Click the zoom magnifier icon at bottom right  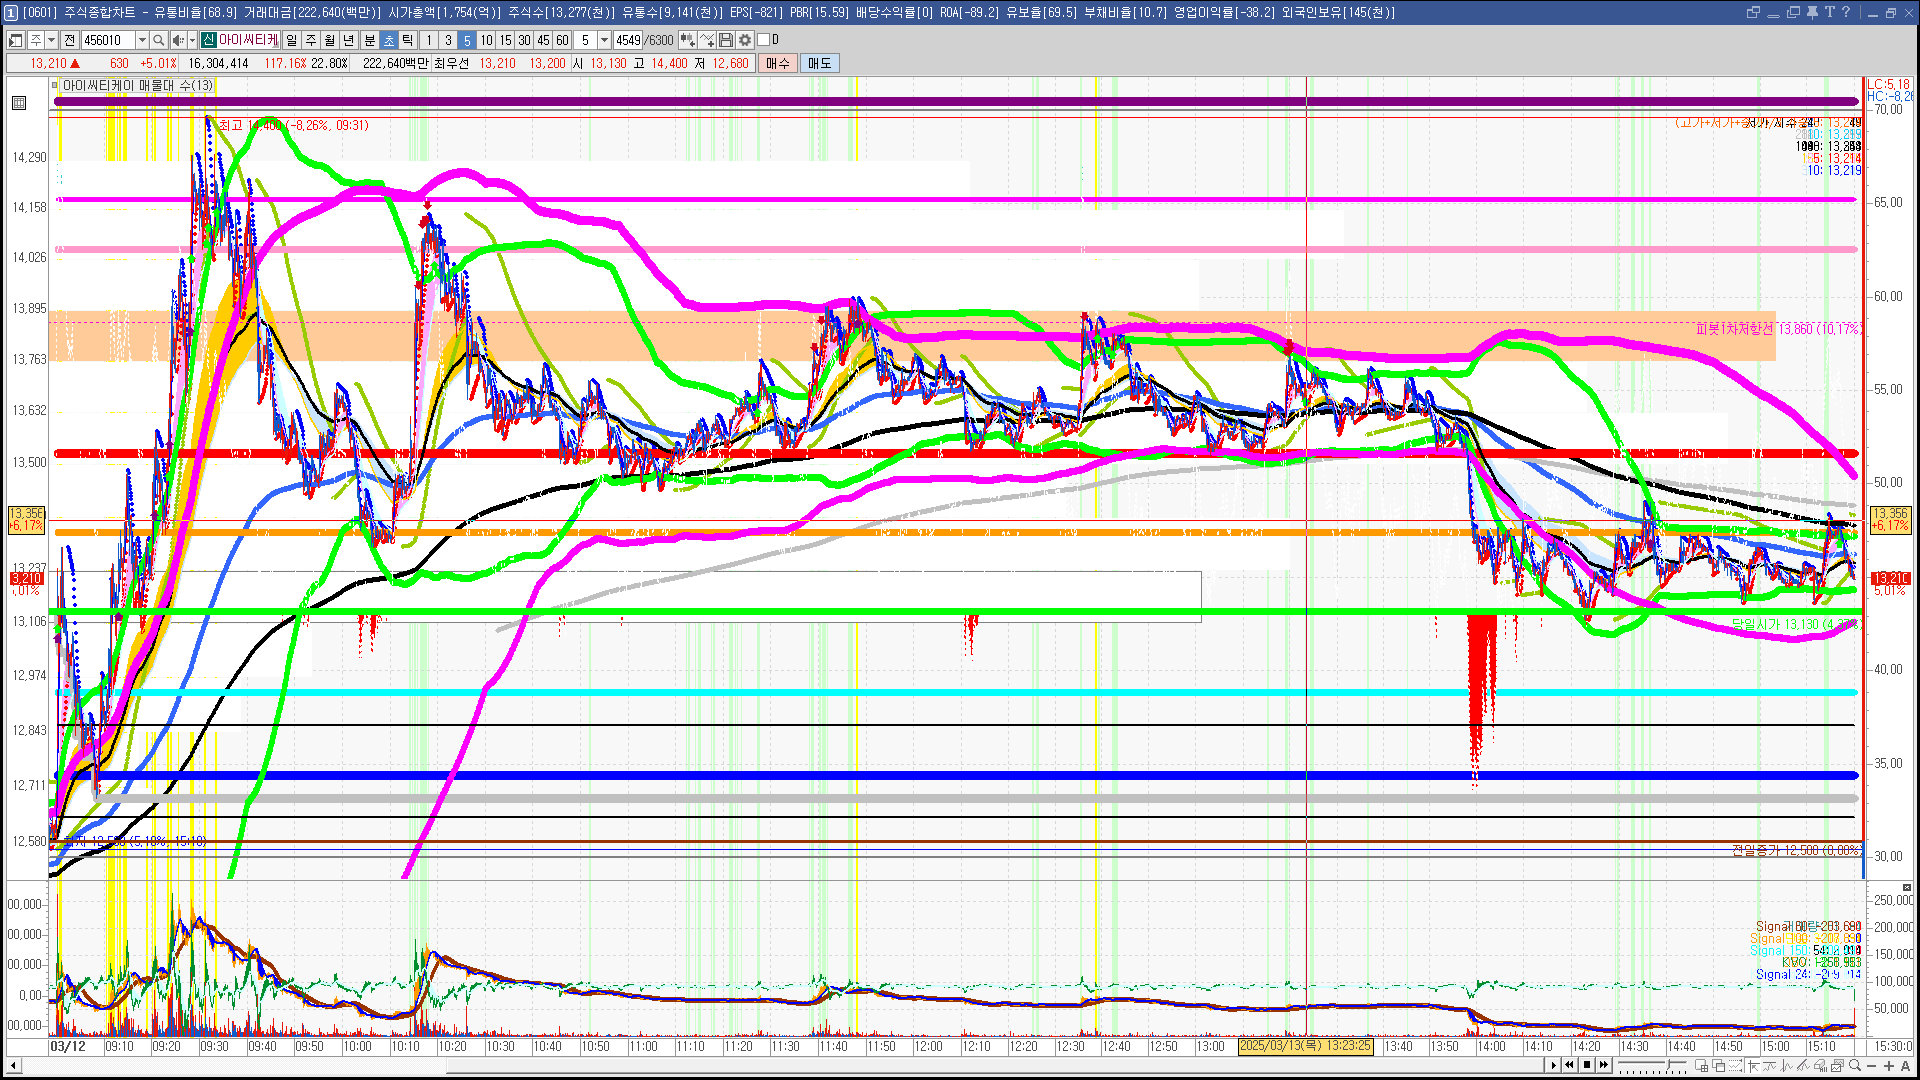[x=1855, y=1066]
